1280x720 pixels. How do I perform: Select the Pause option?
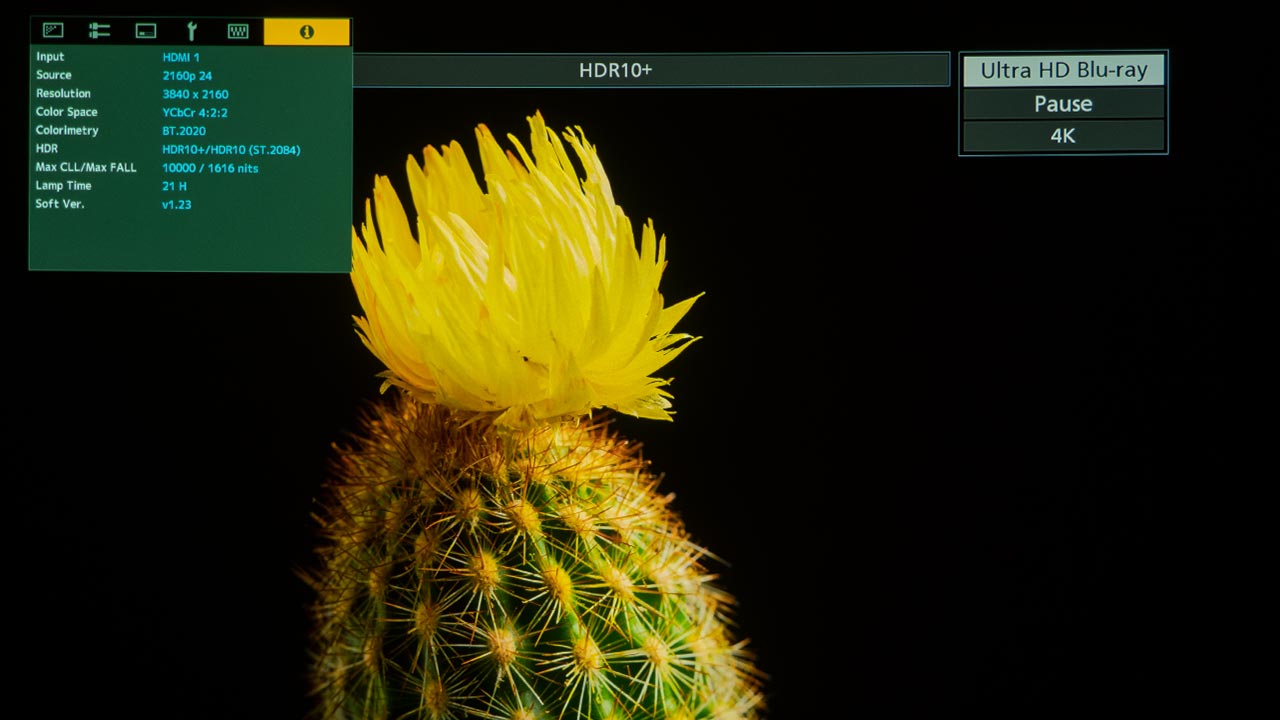point(1064,104)
